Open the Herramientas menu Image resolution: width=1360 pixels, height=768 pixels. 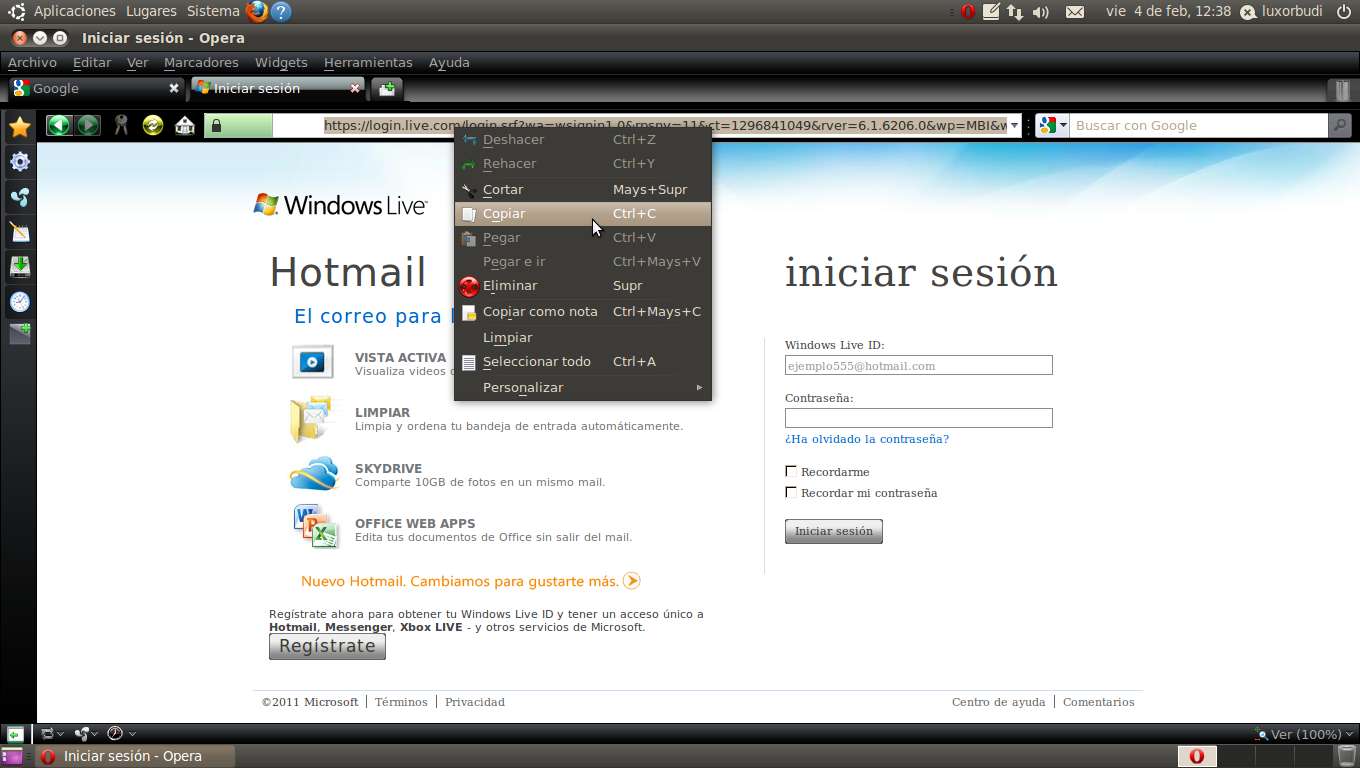pos(368,62)
